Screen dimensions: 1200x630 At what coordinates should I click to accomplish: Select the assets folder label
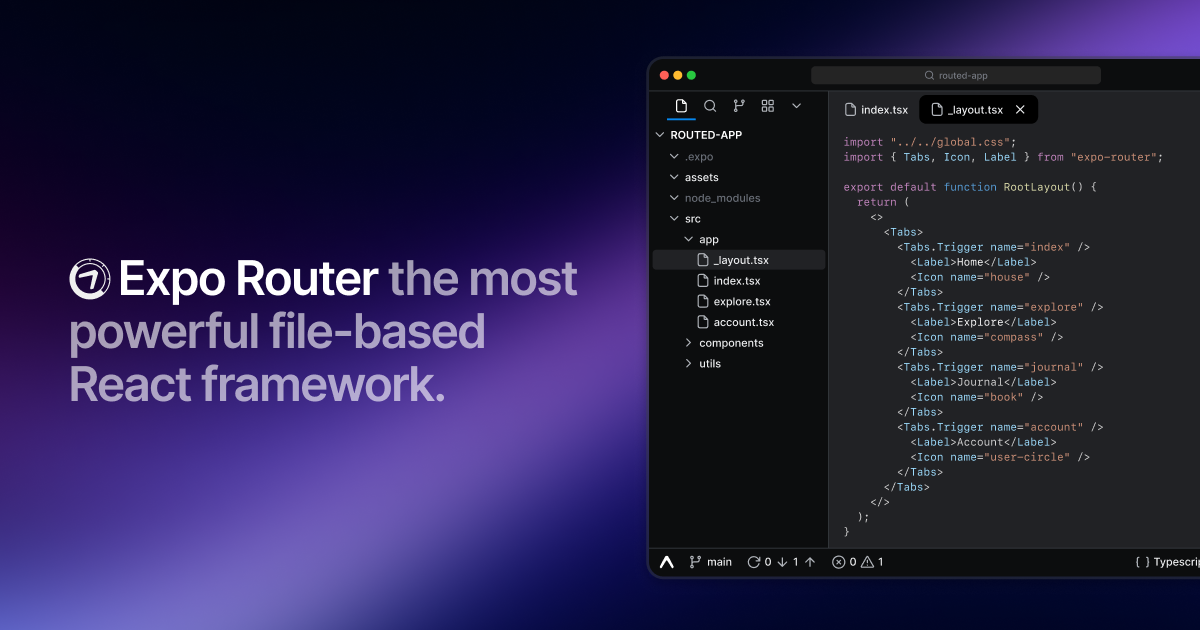click(702, 177)
